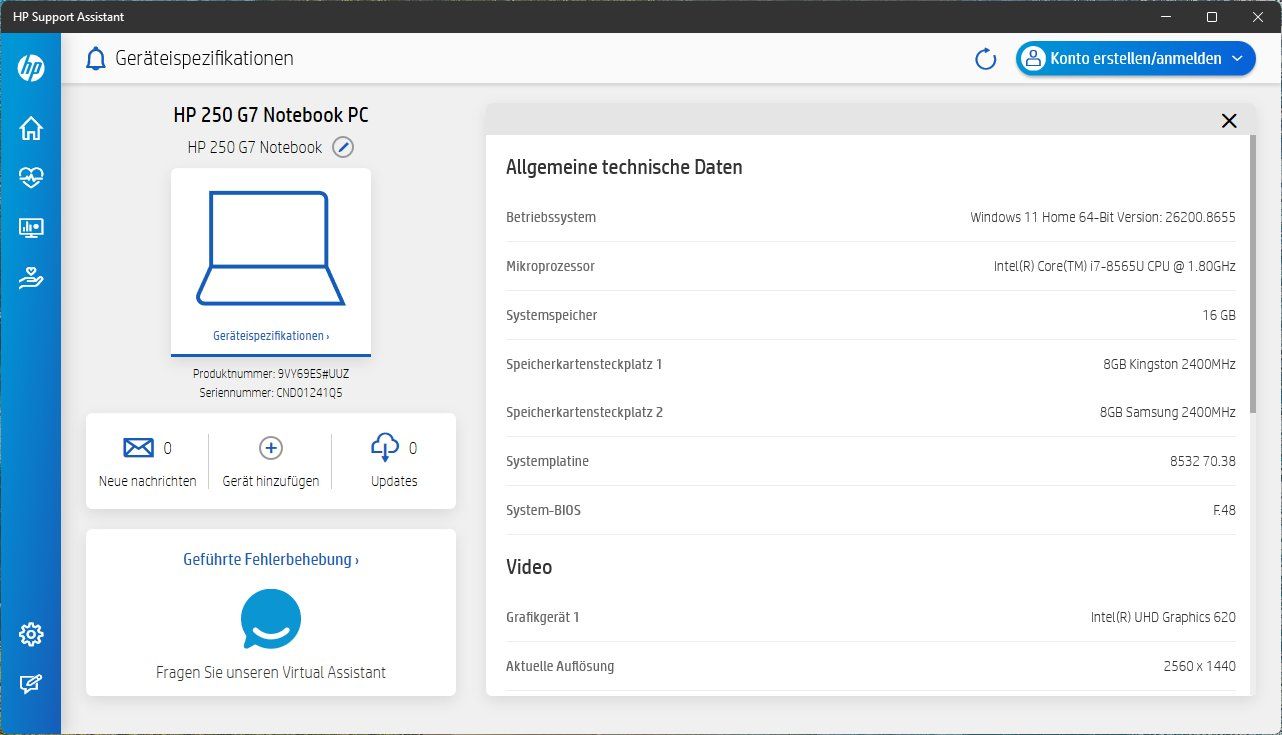Click the refresh icon in header
This screenshot has width=1282, height=735.
(x=986, y=59)
